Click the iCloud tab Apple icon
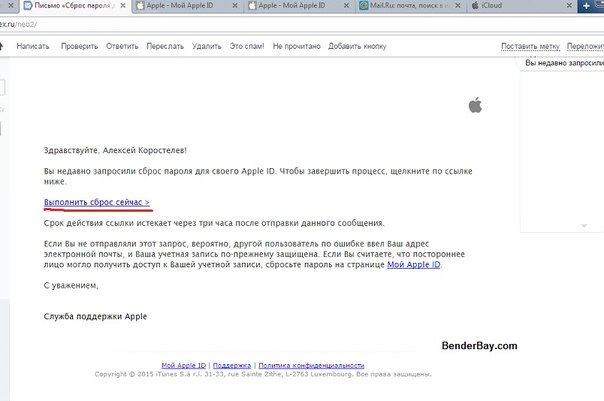The width and height of the screenshot is (604, 401). [x=472, y=6]
